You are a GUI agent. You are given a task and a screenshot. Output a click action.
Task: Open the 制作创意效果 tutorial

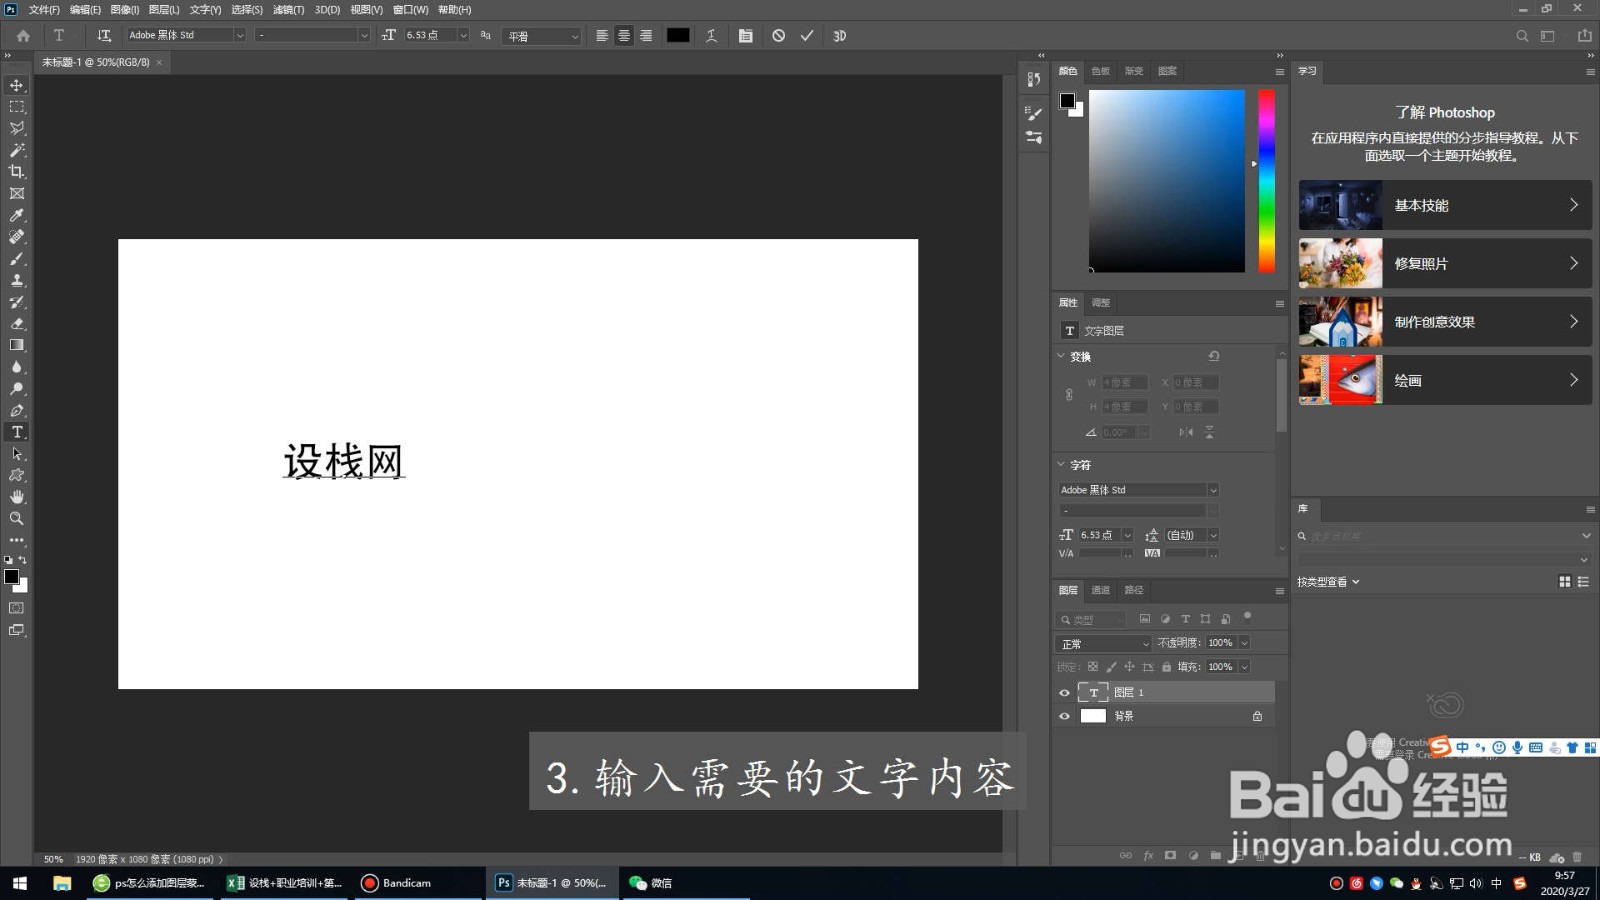(1445, 322)
